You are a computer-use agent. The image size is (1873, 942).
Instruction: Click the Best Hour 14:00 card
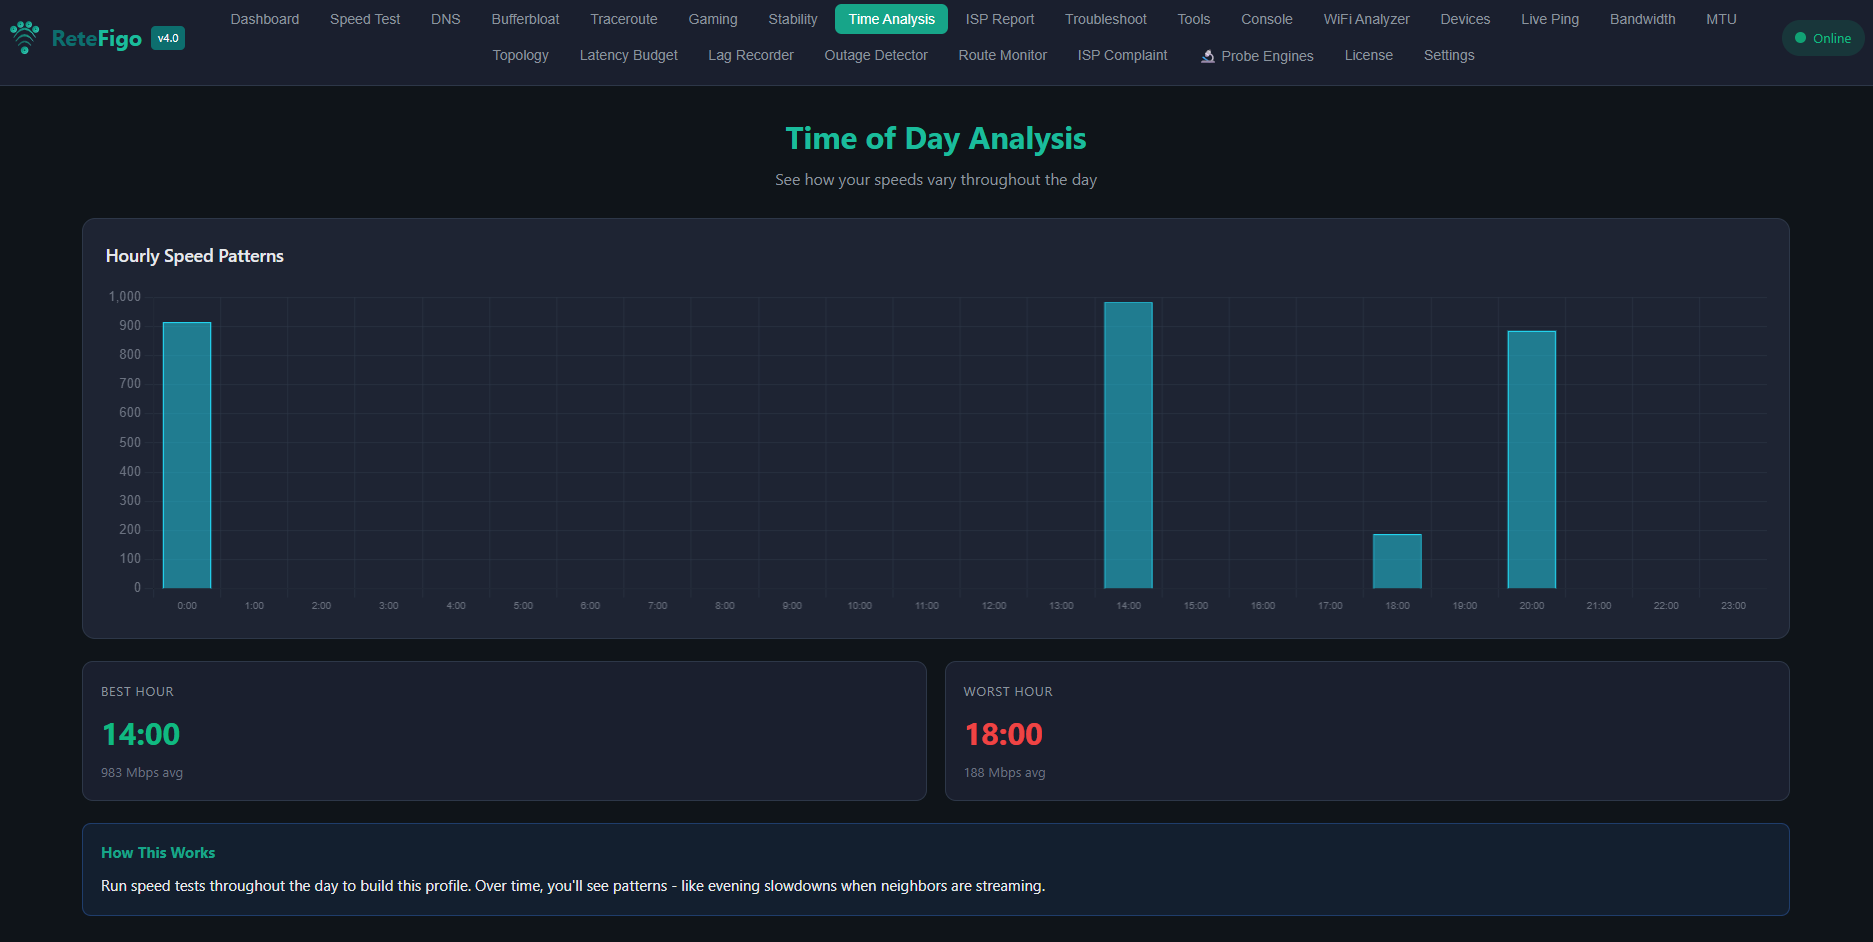[x=504, y=731]
